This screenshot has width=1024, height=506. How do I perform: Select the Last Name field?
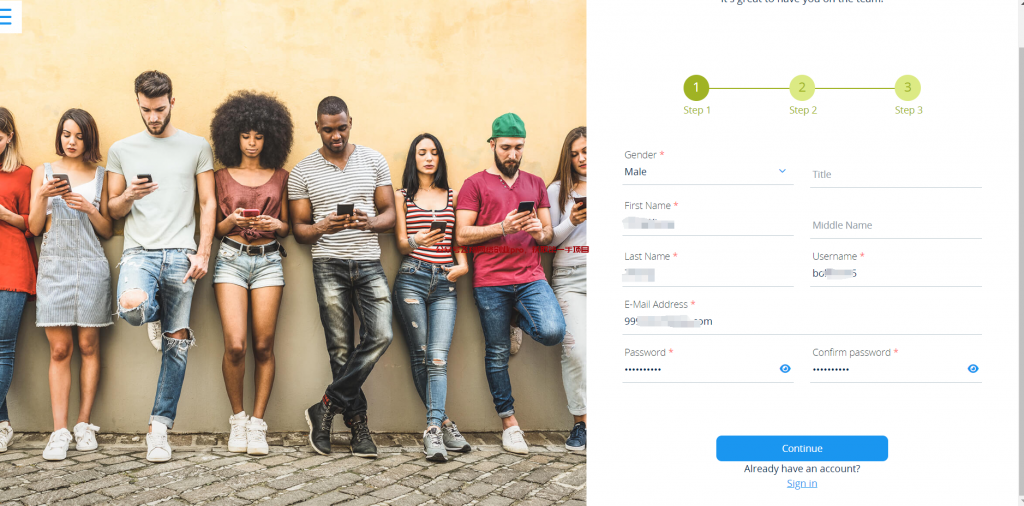pyautogui.click(x=708, y=274)
